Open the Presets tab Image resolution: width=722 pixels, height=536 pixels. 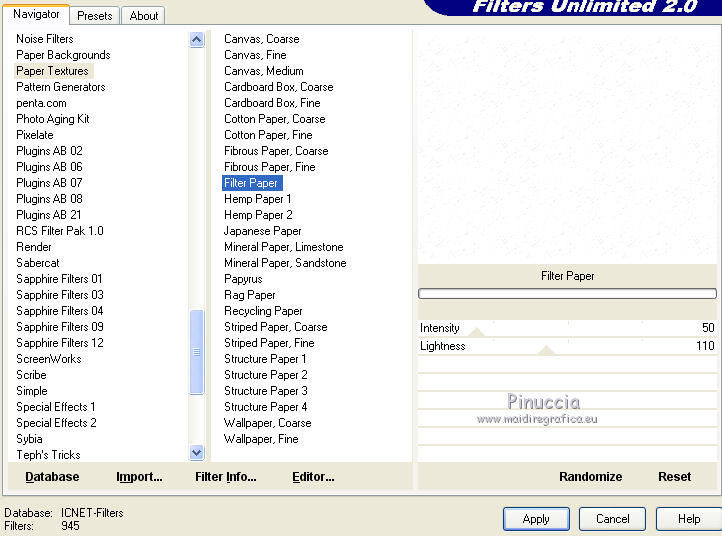[94, 16]
